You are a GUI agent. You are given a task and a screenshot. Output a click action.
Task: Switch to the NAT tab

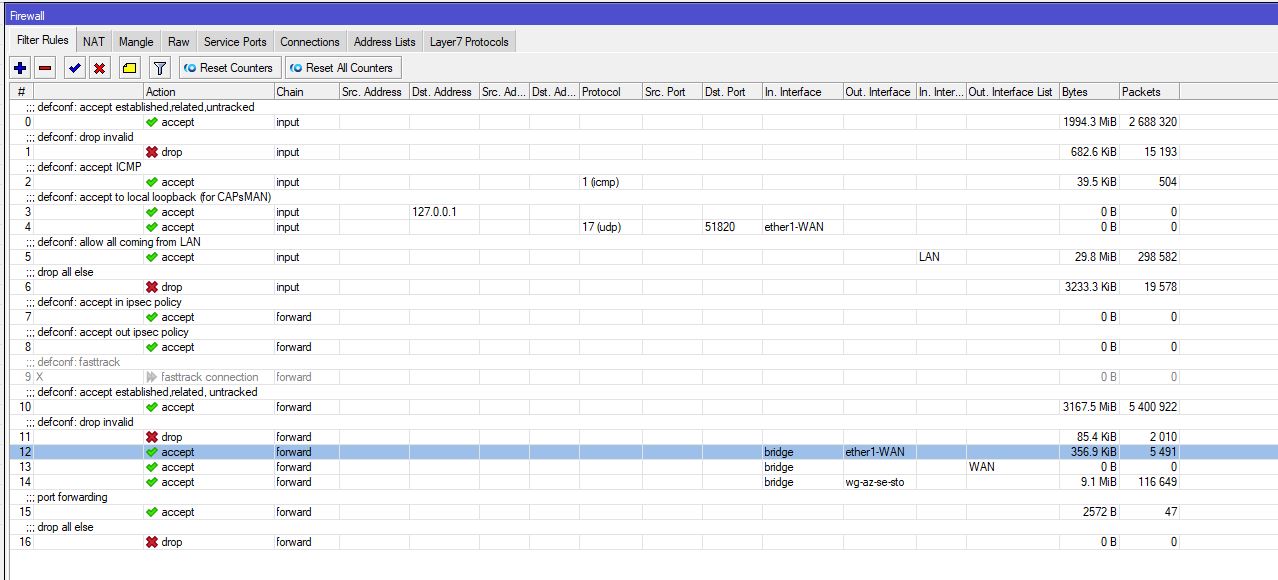[94, 42]
